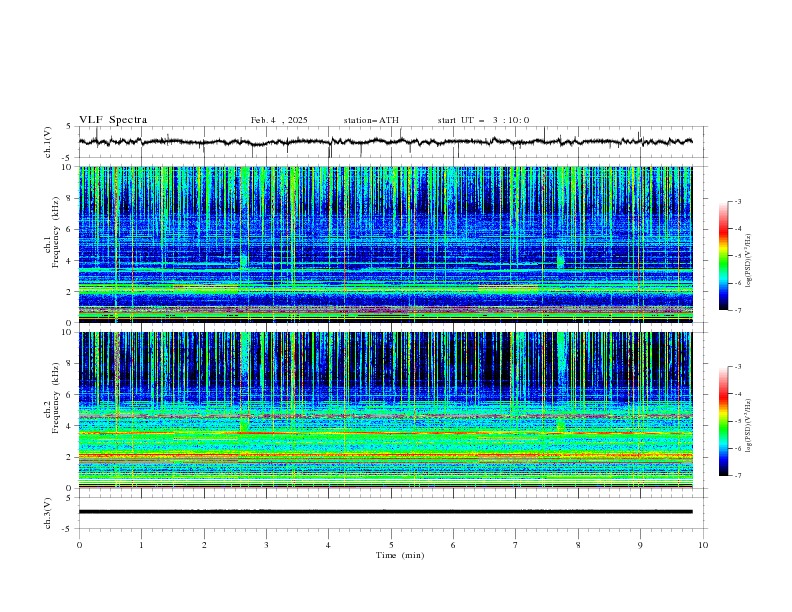Click the "ch.3(V)" axis label
Screen dimensions: 792x612
(x=48, y=513)
